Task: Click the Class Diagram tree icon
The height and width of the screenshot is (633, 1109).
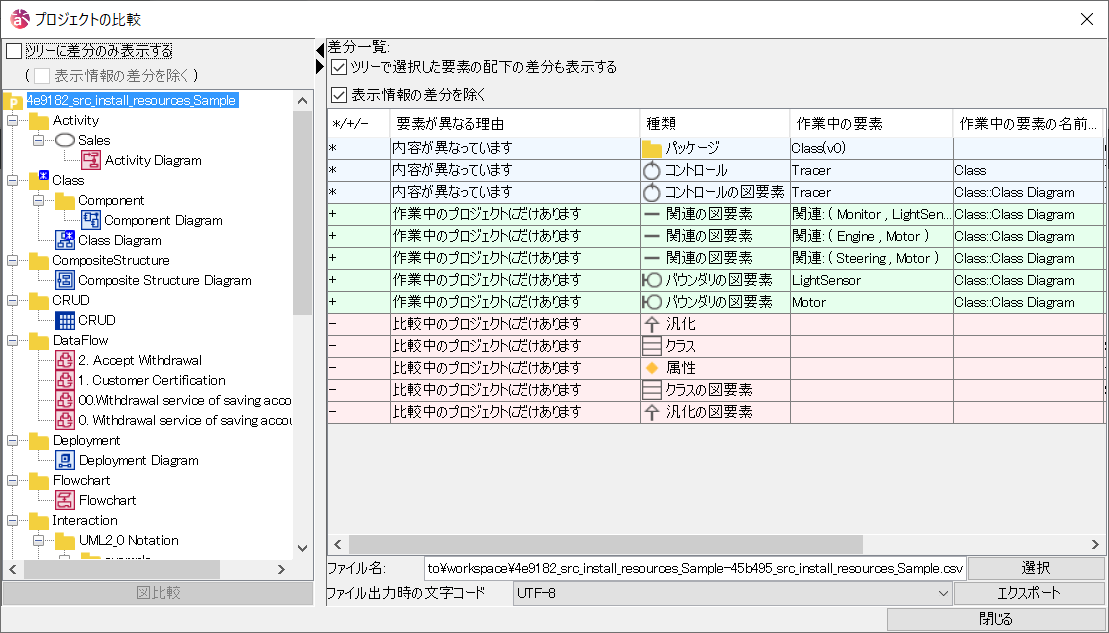Action: [65, 240]
